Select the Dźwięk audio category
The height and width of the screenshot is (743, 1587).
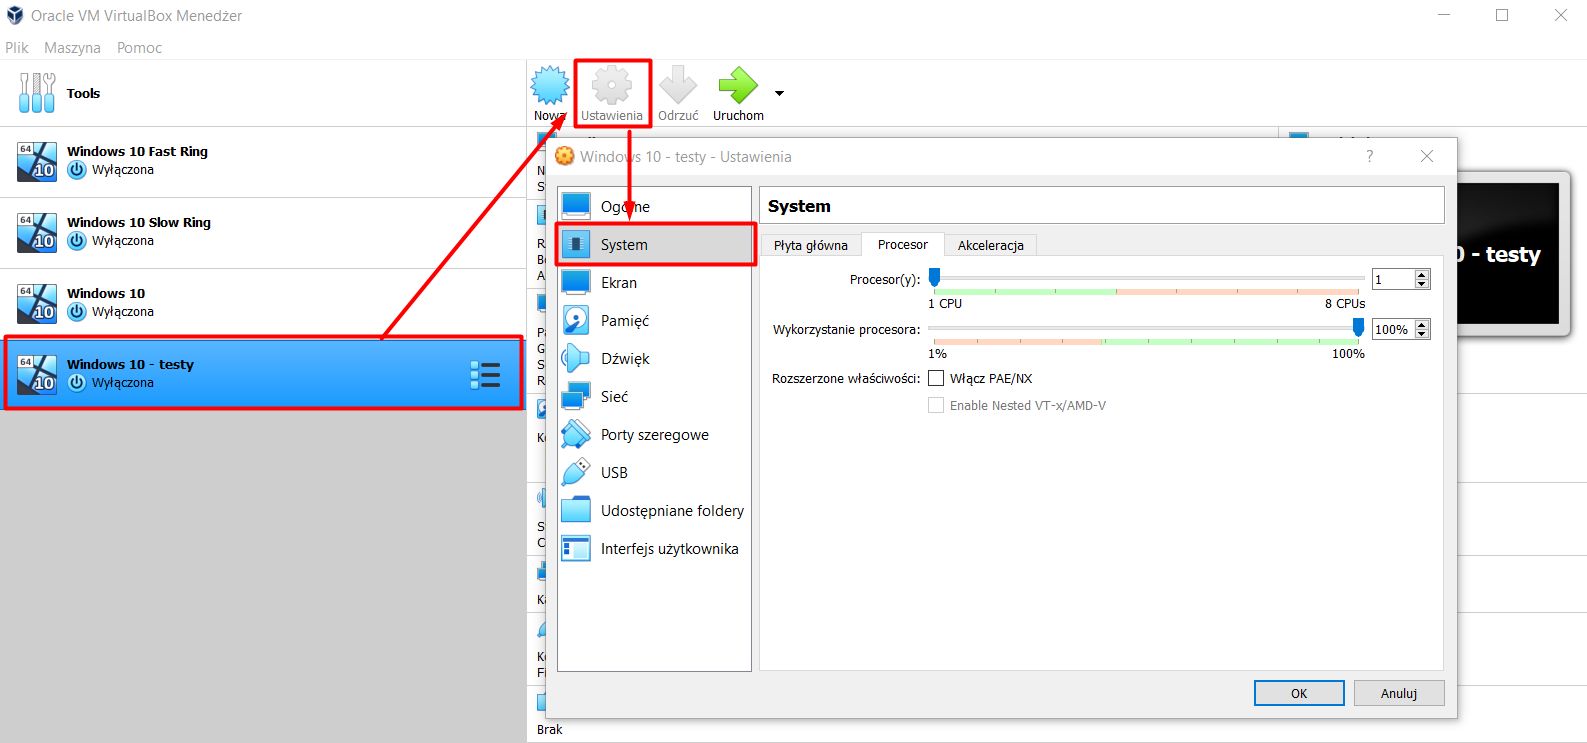click(x=654, y=358)
